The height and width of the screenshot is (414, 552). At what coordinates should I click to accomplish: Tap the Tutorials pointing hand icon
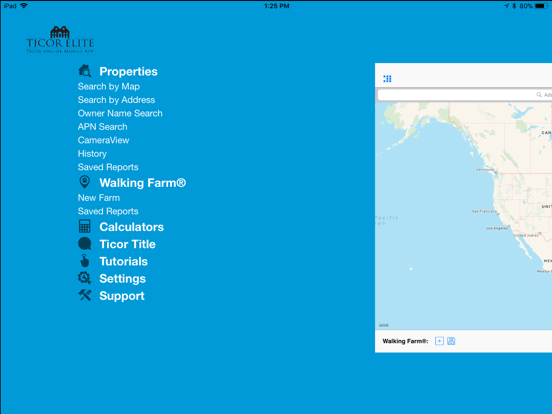click(x=84, y=261)
